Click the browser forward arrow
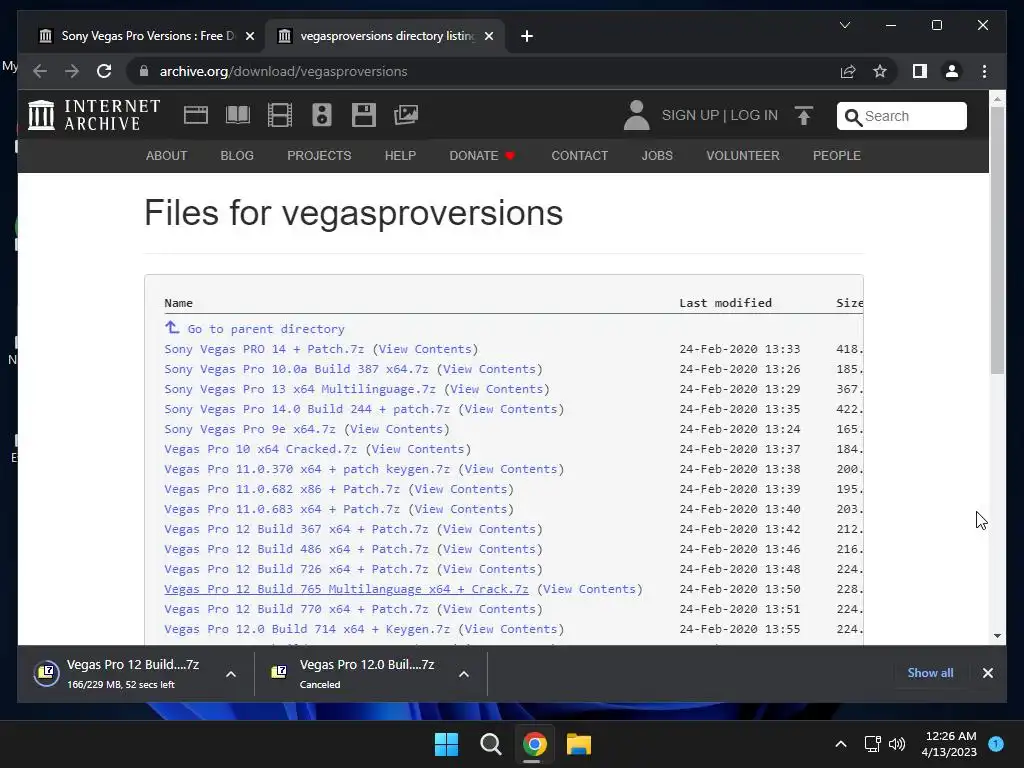The width and height of the screenshot is (1024, 768). pos(72,71)
